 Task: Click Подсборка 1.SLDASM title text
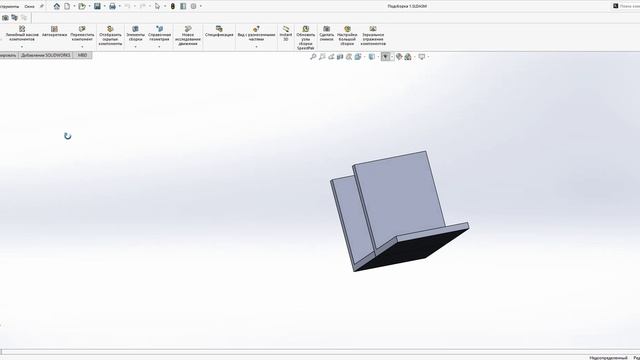pos(407,6)
